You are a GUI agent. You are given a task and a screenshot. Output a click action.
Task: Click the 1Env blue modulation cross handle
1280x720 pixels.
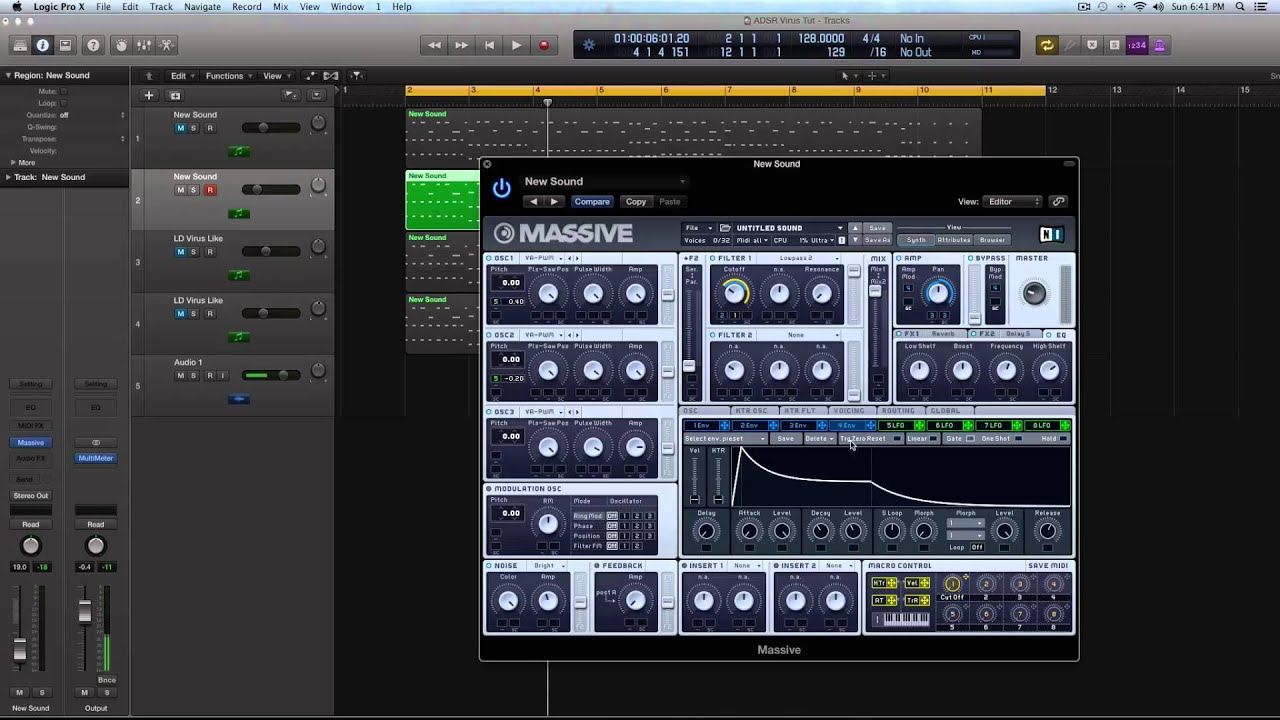726,426
